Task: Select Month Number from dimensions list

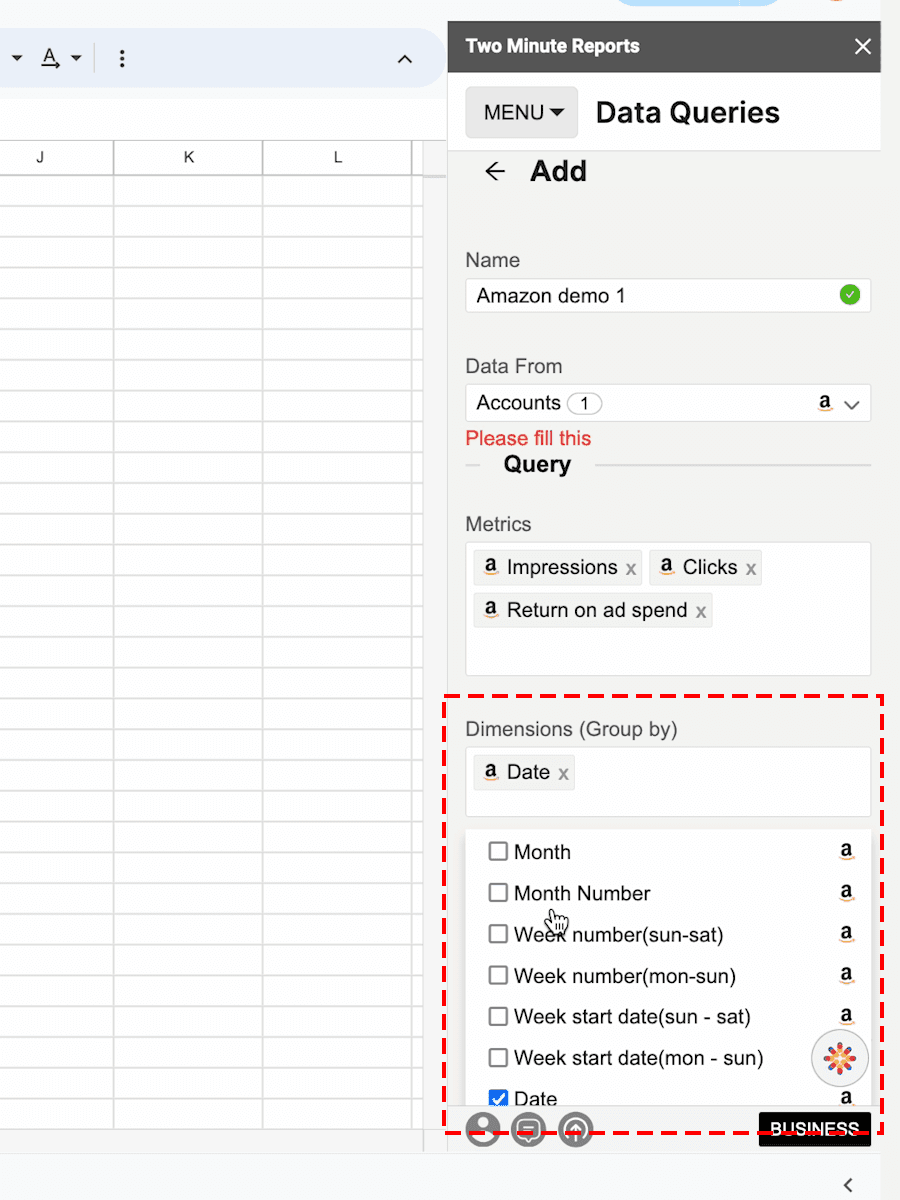Action: pyautogui.click(x=581, y=893)
